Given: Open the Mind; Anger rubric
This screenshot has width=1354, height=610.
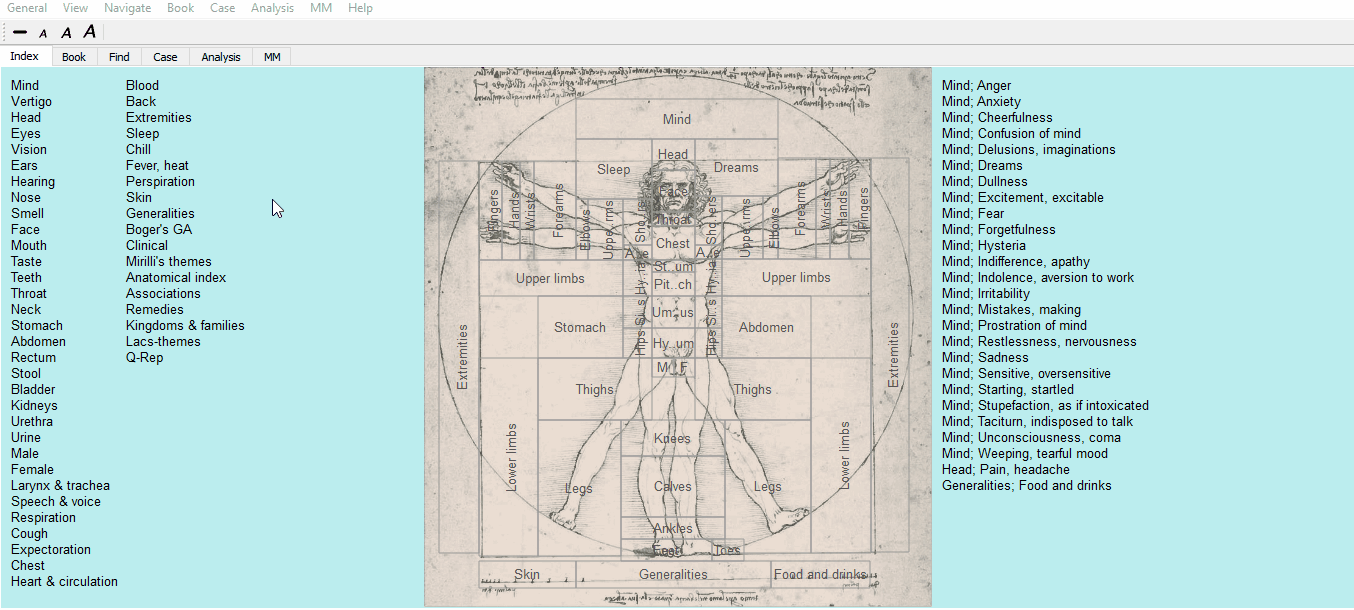Looking at the screenshot, I should 976,86.
